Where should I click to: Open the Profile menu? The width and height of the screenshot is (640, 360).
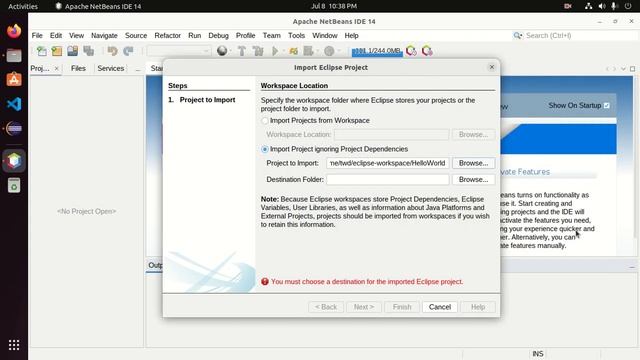click(245, 36)
